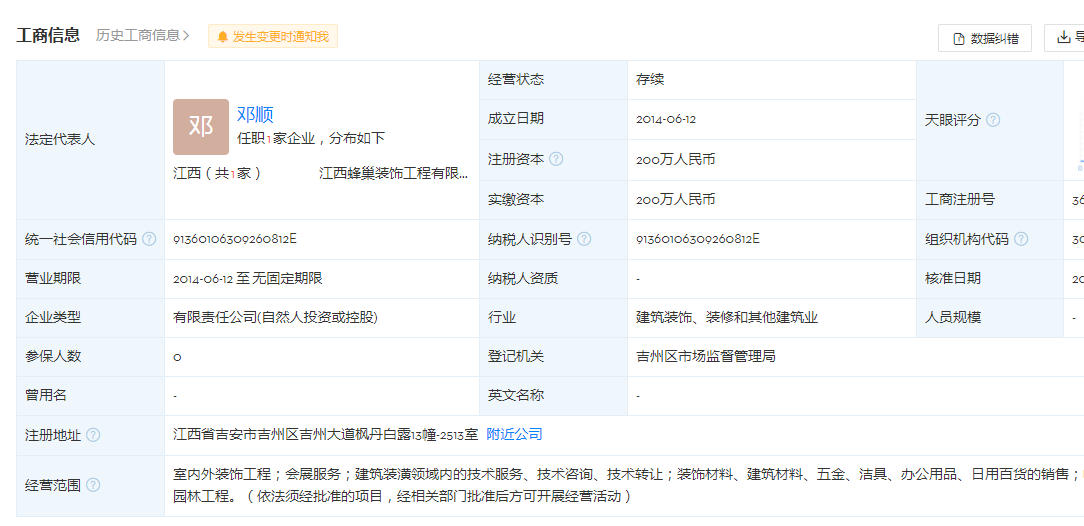Image resolution: width=1084 pixels, height=526 pixels.
Task: Open legal representative 邓顺's profile link
Action: 255,114
